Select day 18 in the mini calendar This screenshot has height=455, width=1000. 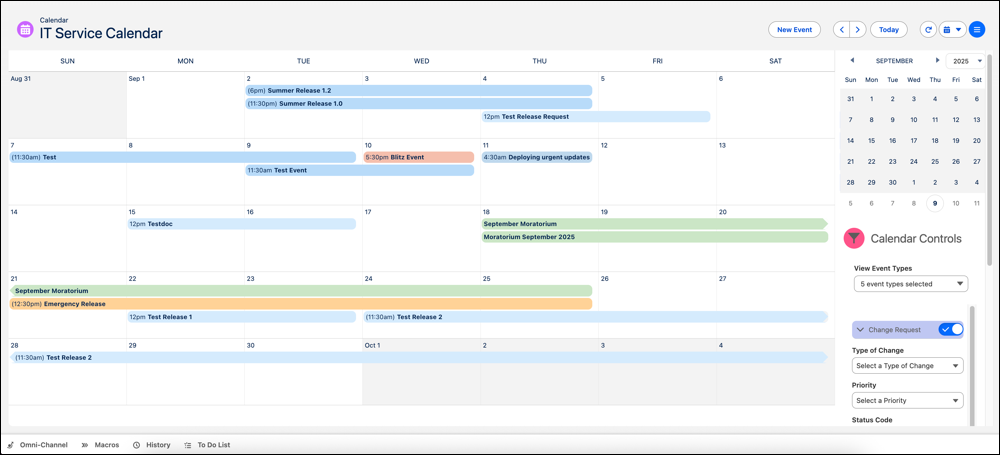coord(935,140)
